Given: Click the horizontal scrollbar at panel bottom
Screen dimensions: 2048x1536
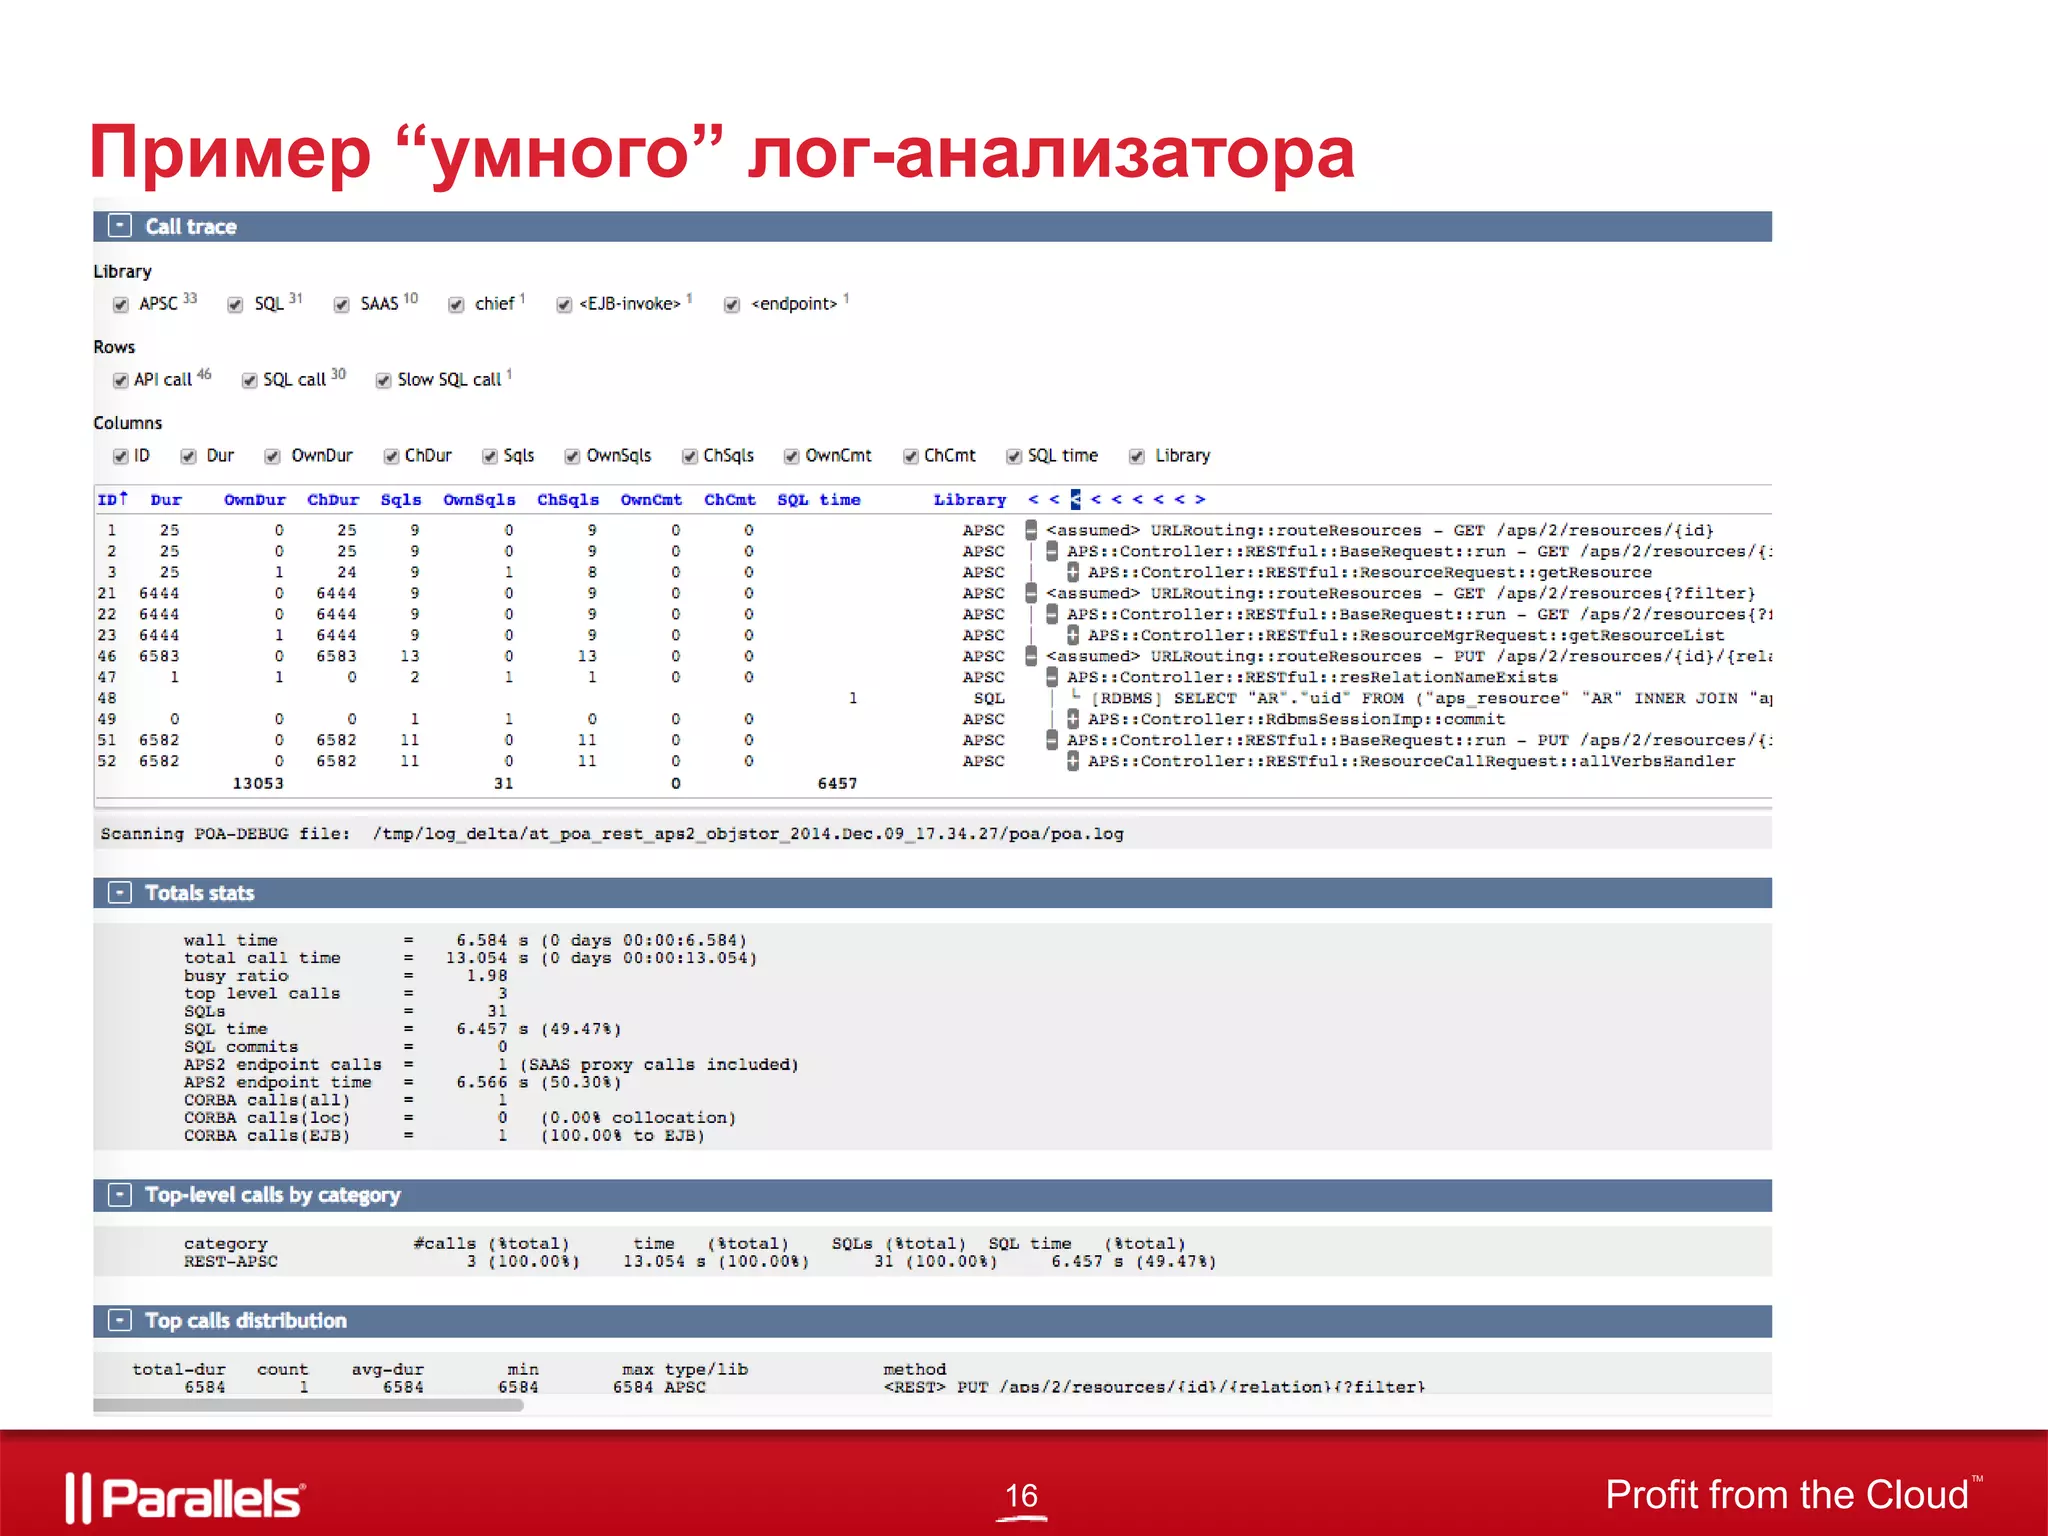Looking at the screenshot, I should tap(308, 1405).
